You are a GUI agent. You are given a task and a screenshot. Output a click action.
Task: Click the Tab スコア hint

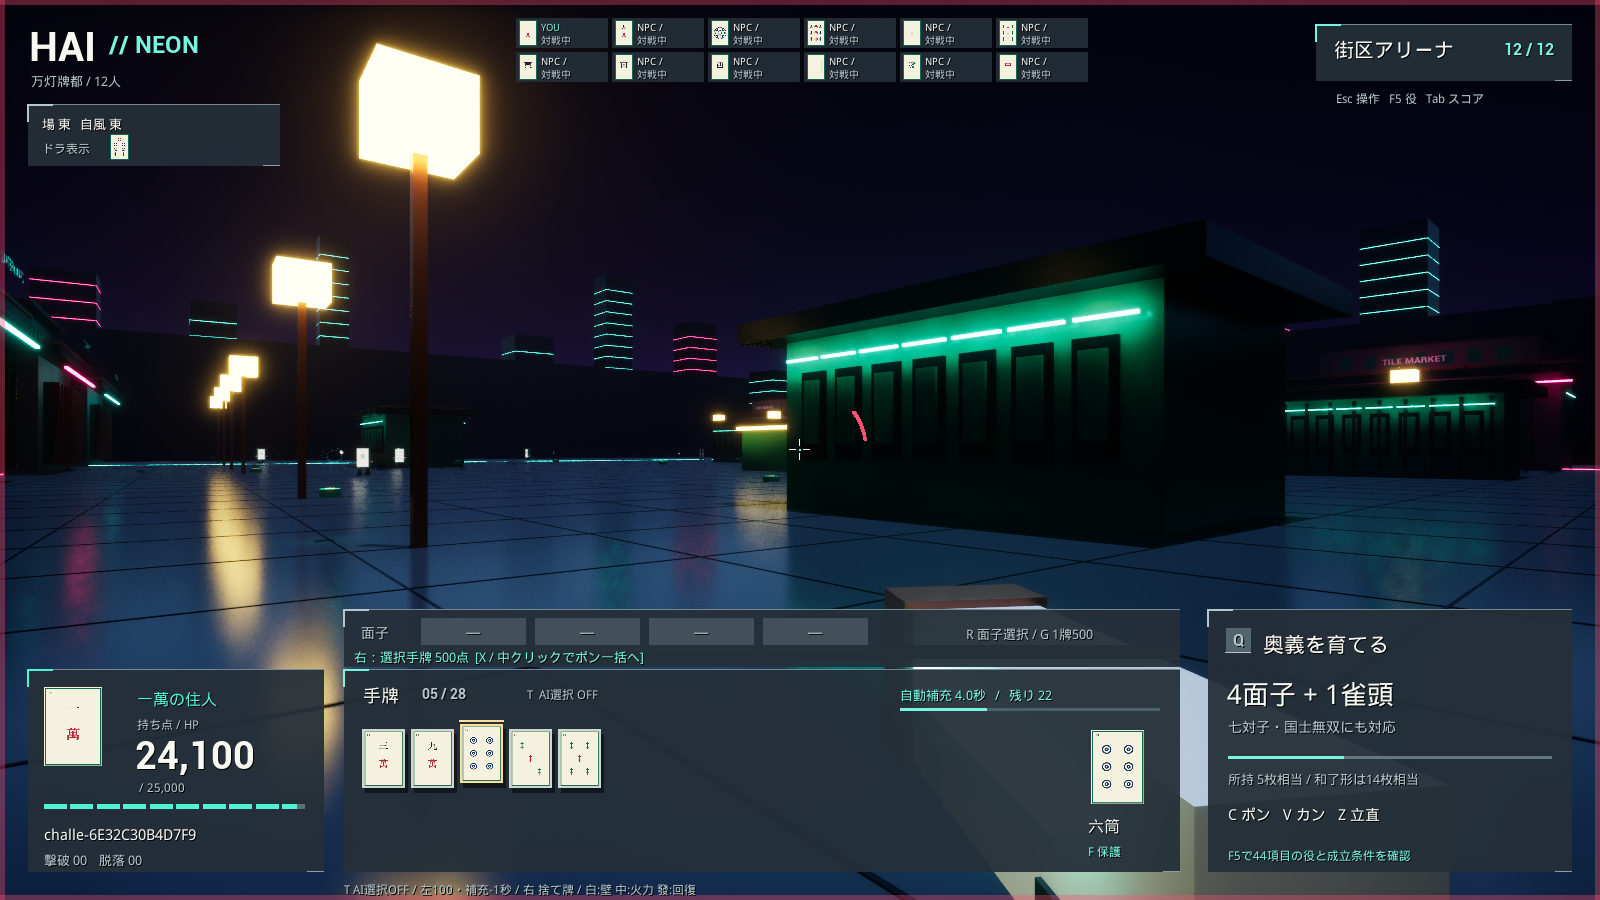(x=1454, y=99)
